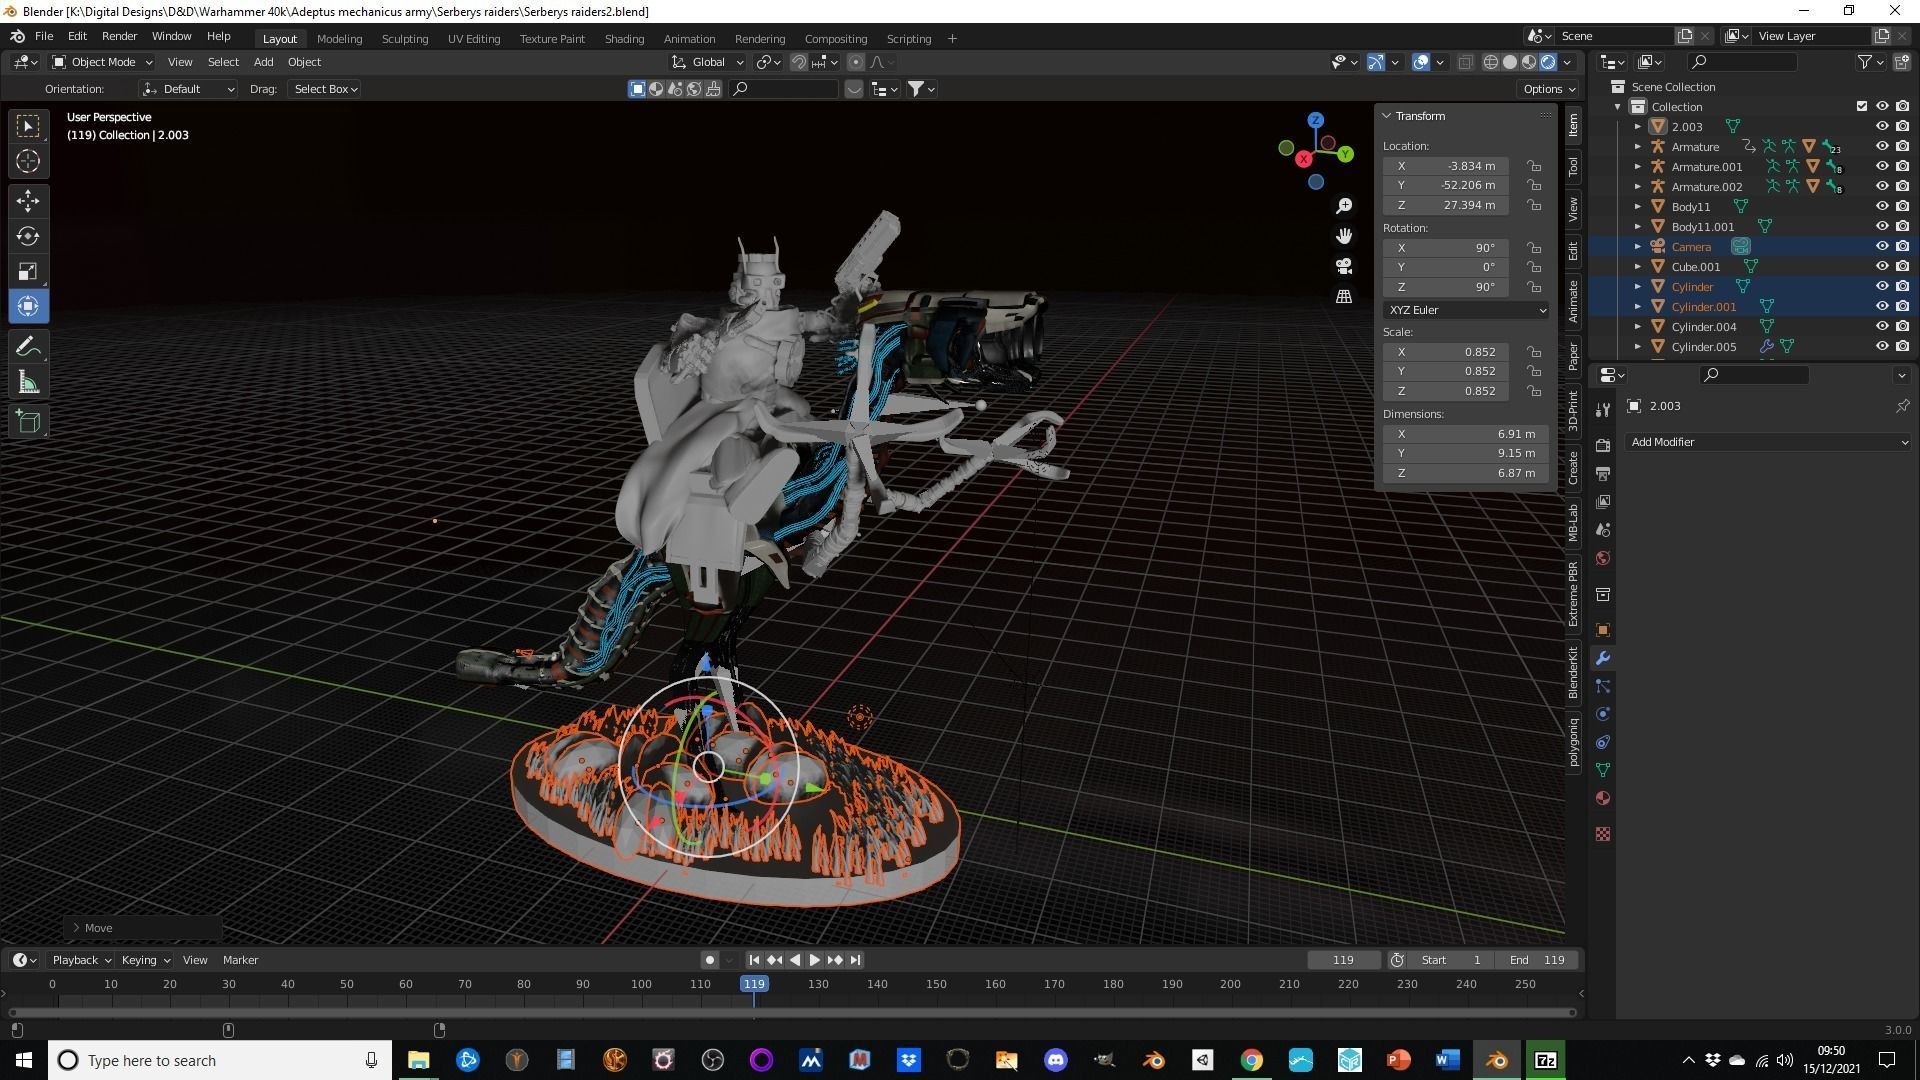Select the Measure tool
Viewport: 1920px width, 1080px height.
tap(28, 382)
